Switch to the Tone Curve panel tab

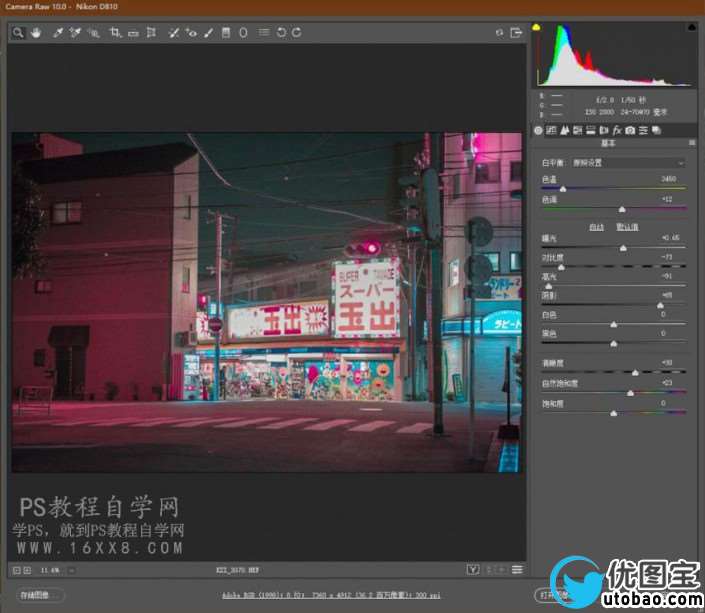click(x=552, y=130)
